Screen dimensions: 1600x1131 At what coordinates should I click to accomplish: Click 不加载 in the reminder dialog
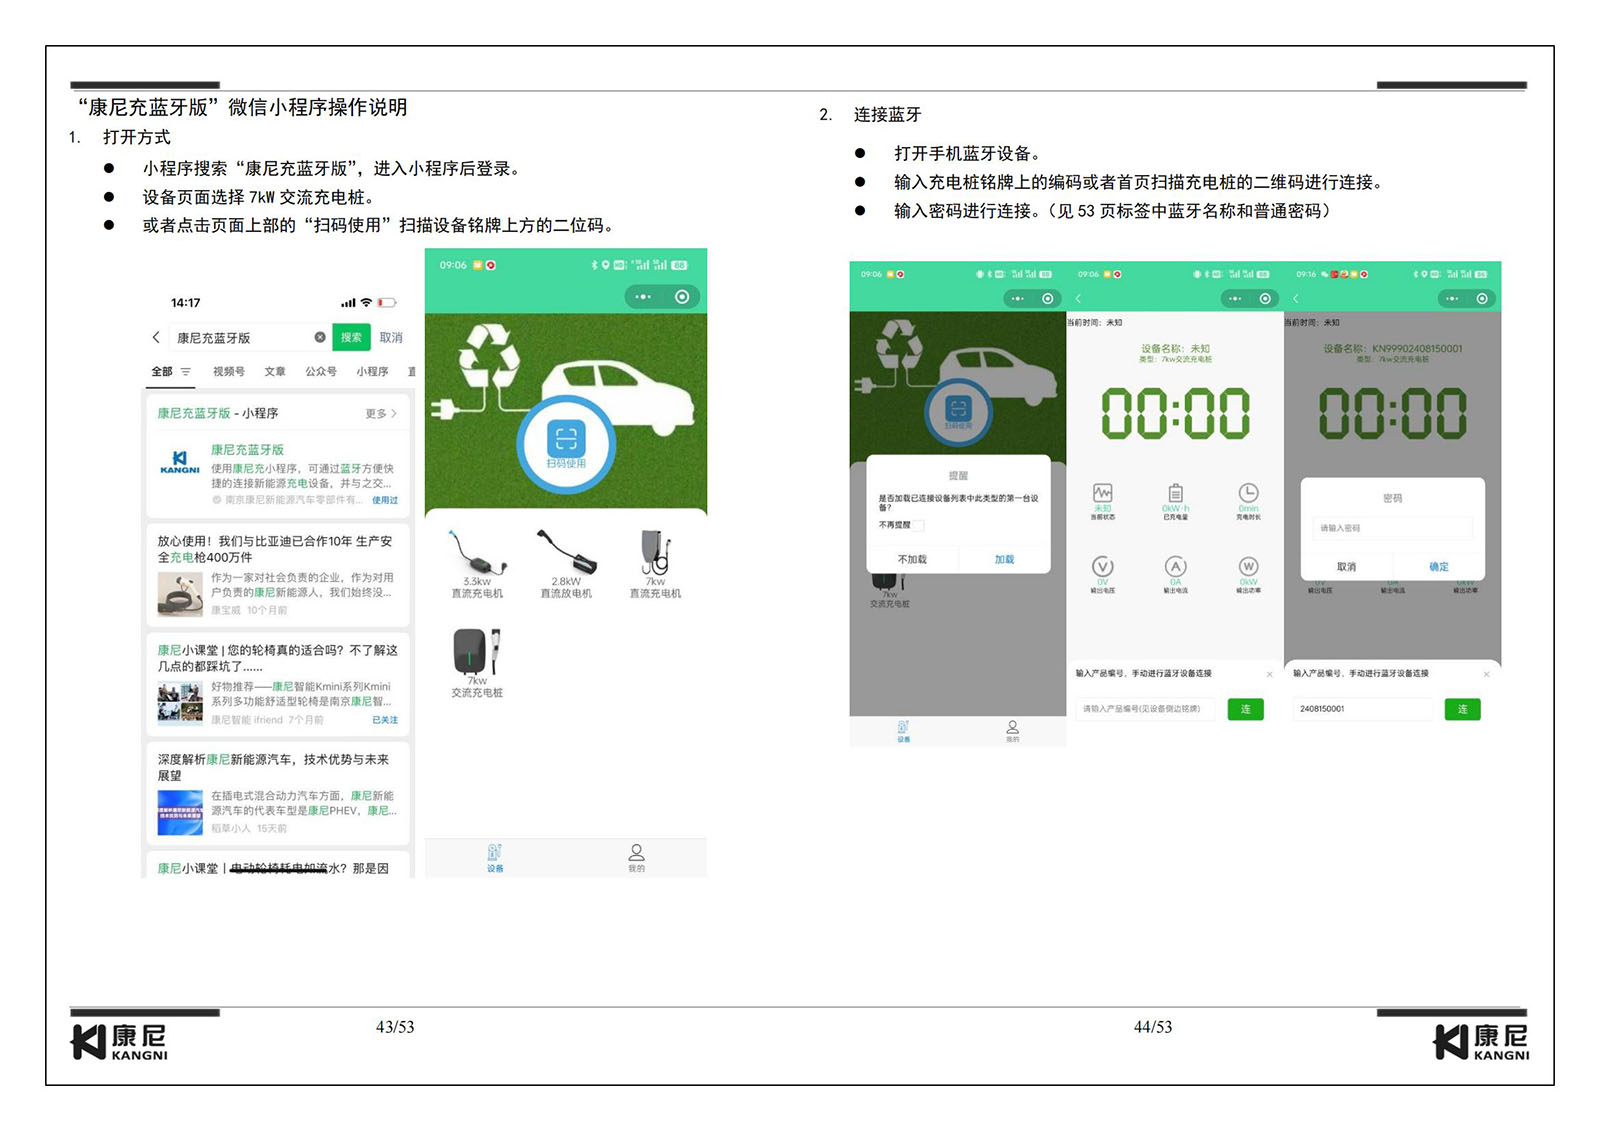tap(912, 560)
